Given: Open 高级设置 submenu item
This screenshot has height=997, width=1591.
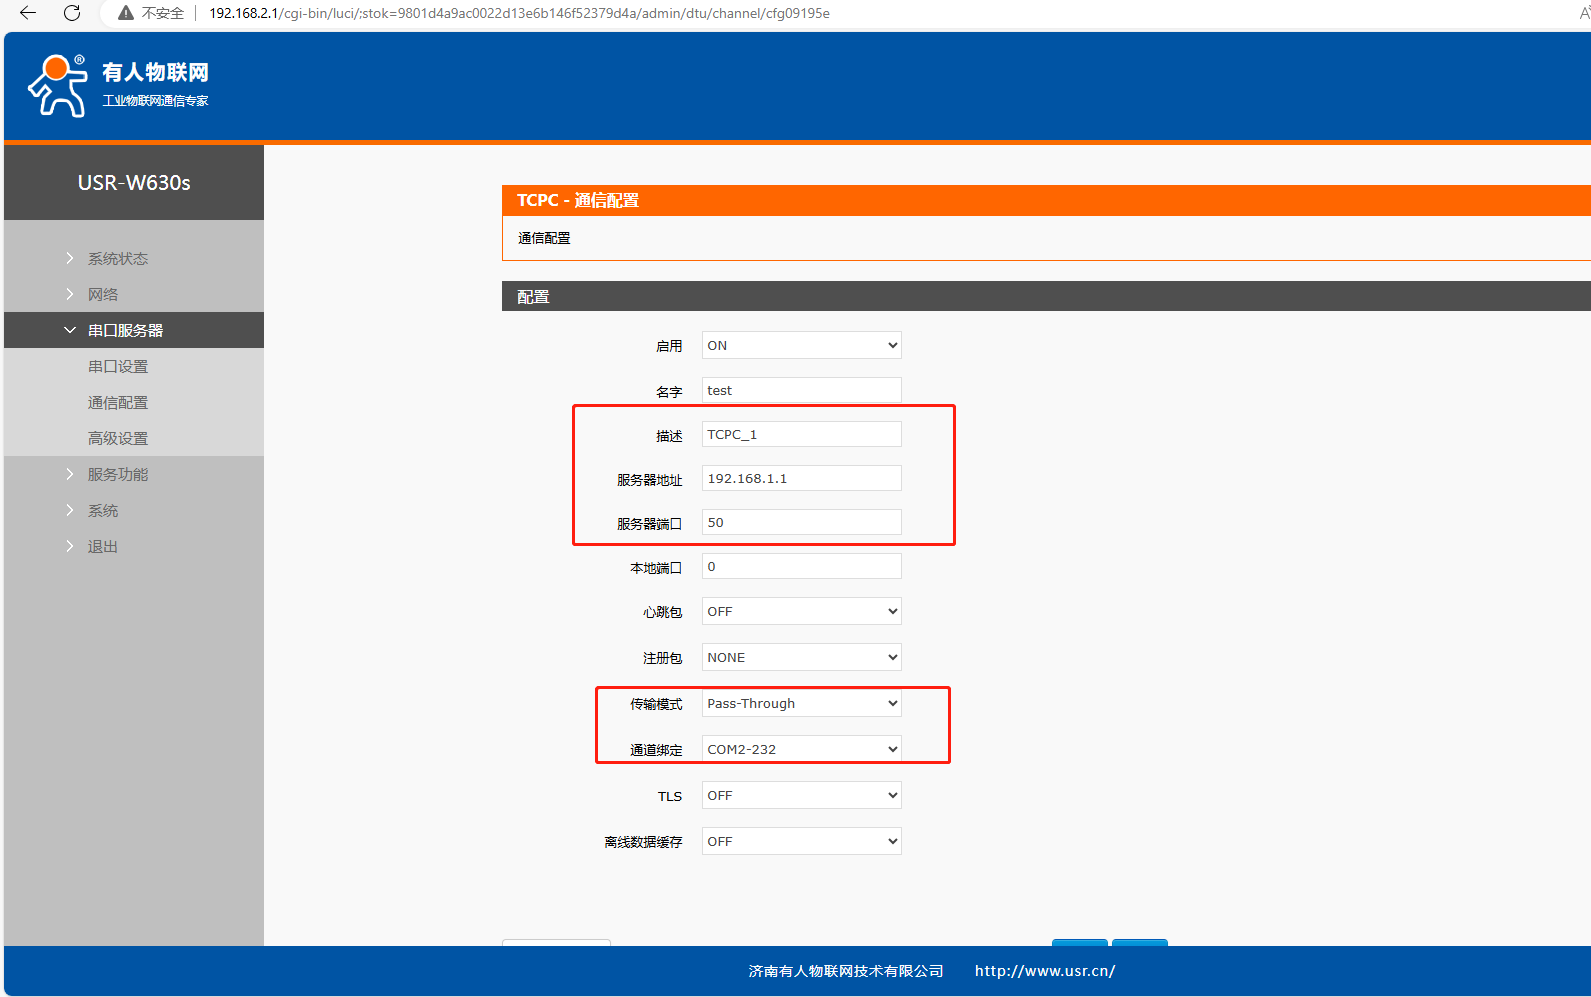Looking at the screenshot, I should (118, 438).
